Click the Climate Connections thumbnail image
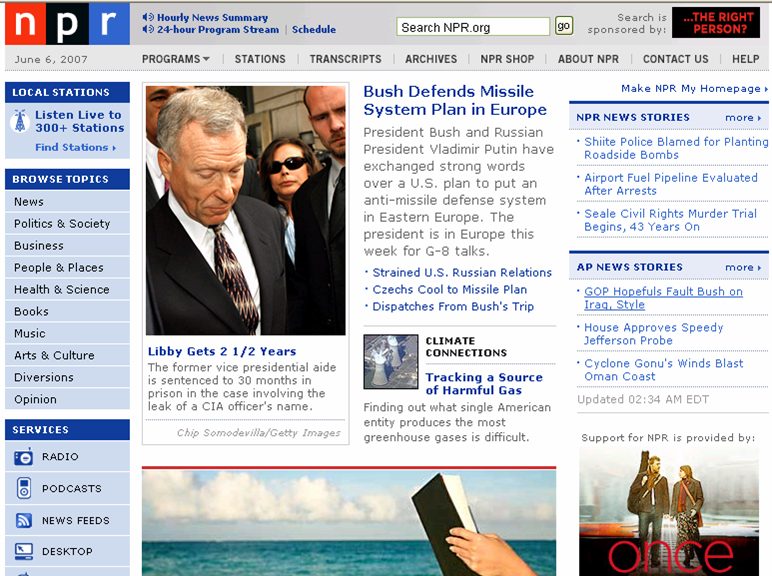 [391, 362]
